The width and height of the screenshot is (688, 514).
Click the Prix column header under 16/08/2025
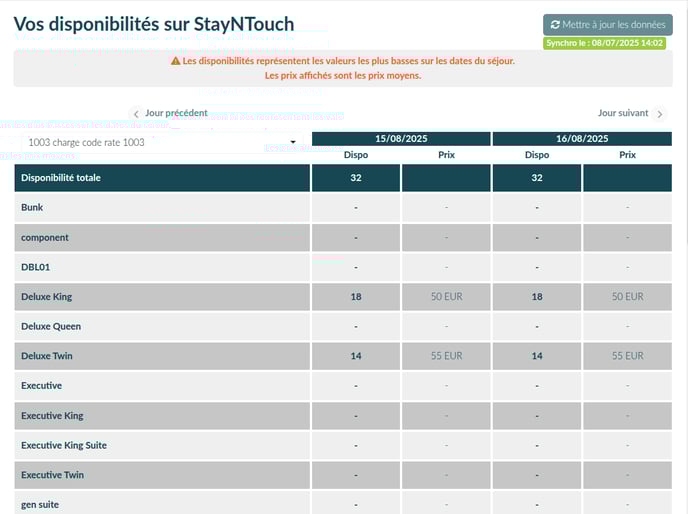627,155
